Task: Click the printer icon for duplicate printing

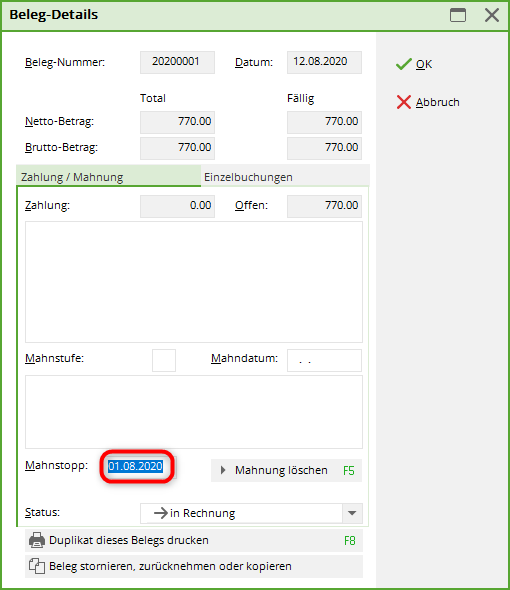Action: (37, 540)
